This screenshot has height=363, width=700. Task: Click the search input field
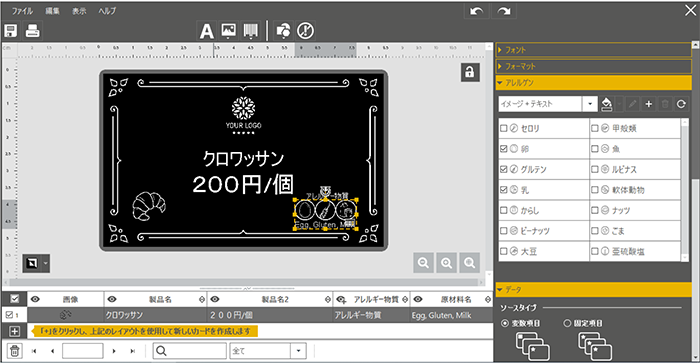[x=190, y=351]
